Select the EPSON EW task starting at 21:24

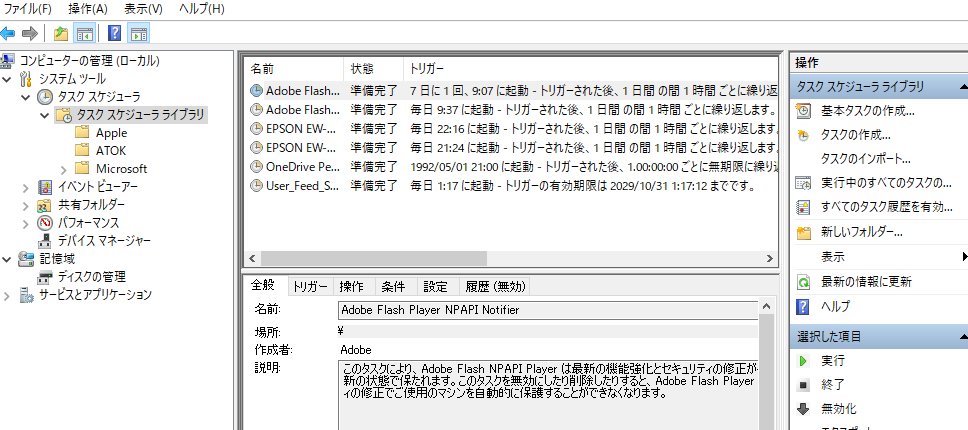[511, 147]
